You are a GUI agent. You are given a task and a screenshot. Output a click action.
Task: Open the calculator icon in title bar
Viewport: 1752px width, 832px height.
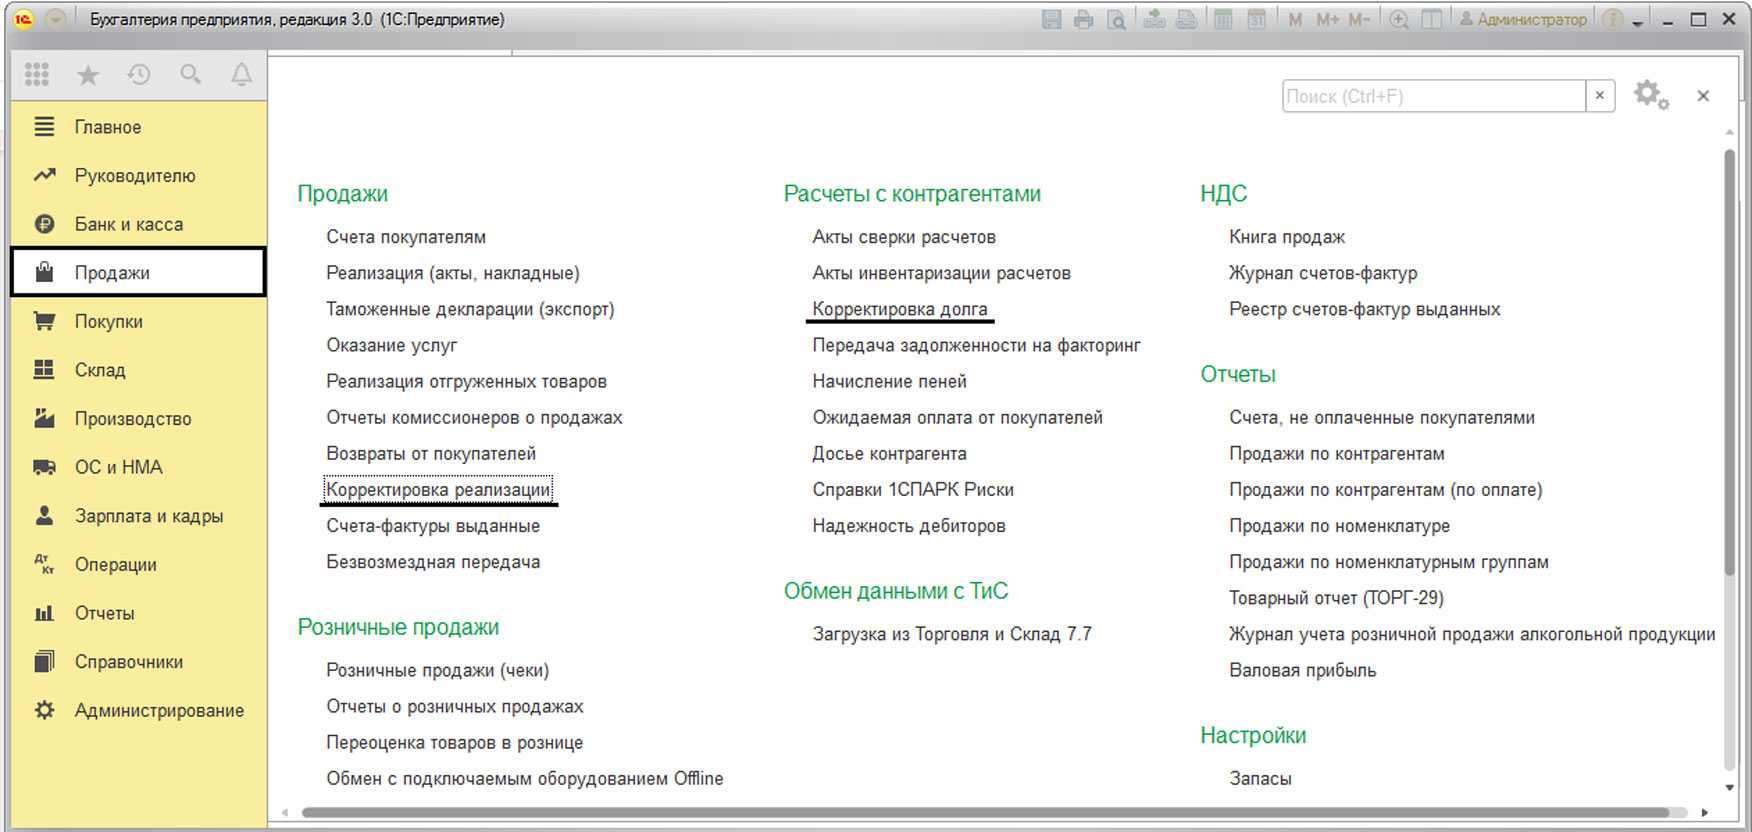coord(1223,20)
